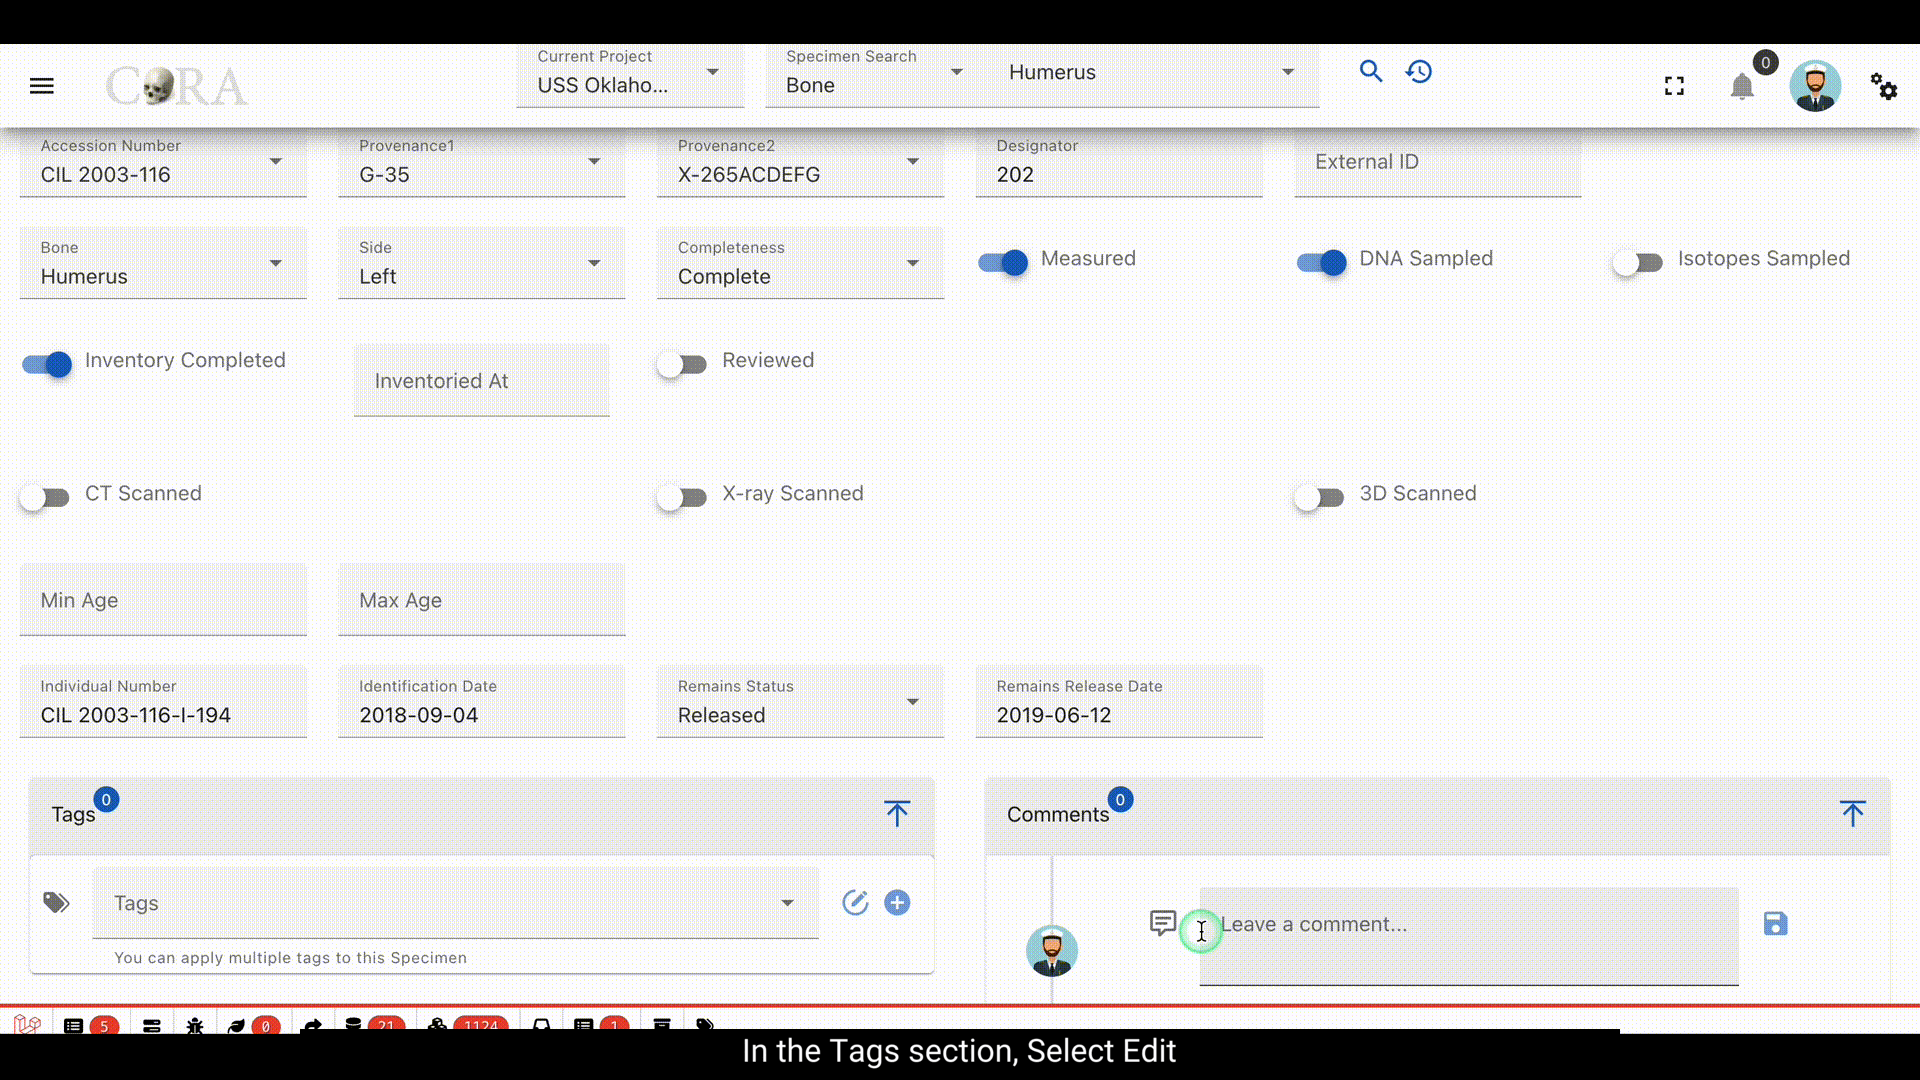Click the commenter avatar in Comments
The width and height of the screenshot is (1920, 1080).
[x=1051, y=950]
